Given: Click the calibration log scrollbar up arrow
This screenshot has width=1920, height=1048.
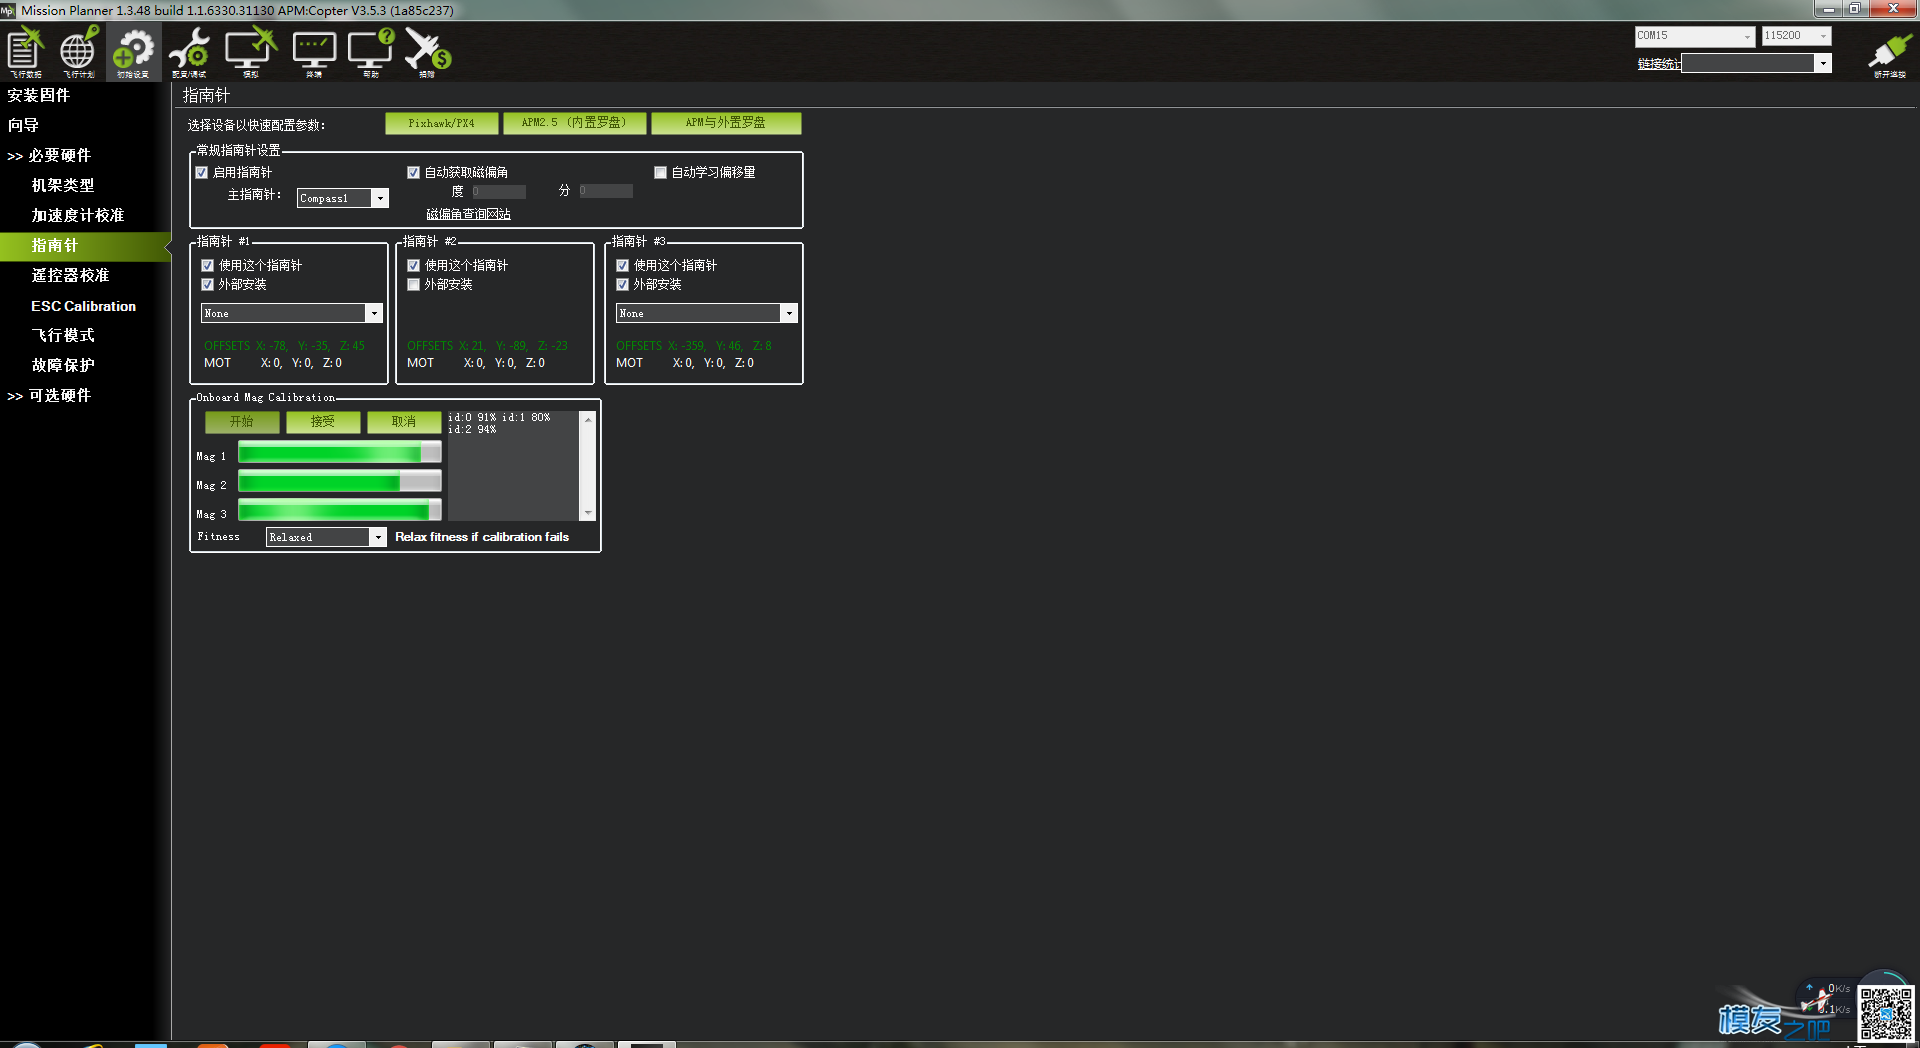Looking at the screenshot, I should 588,419.
